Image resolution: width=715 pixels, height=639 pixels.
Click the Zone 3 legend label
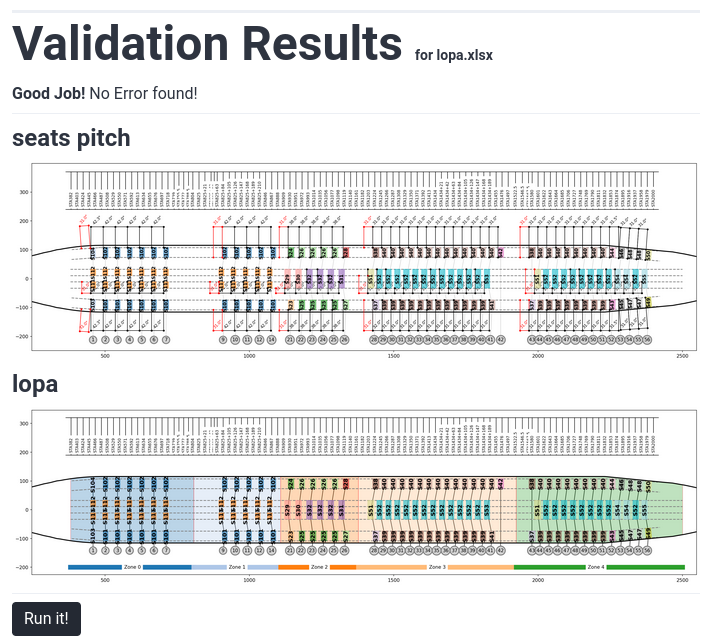(437, 567)
